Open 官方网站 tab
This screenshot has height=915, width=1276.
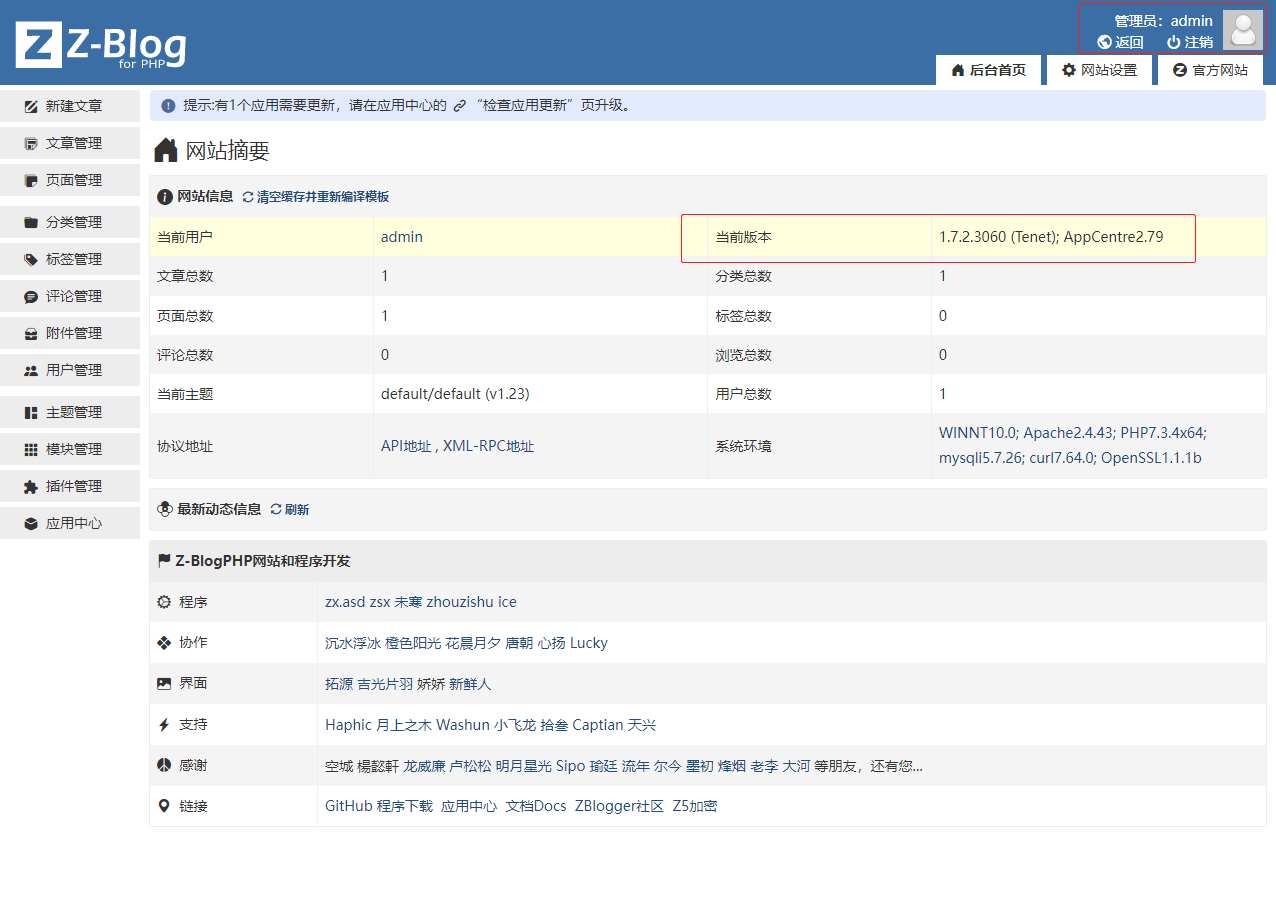click(1210, 70)
